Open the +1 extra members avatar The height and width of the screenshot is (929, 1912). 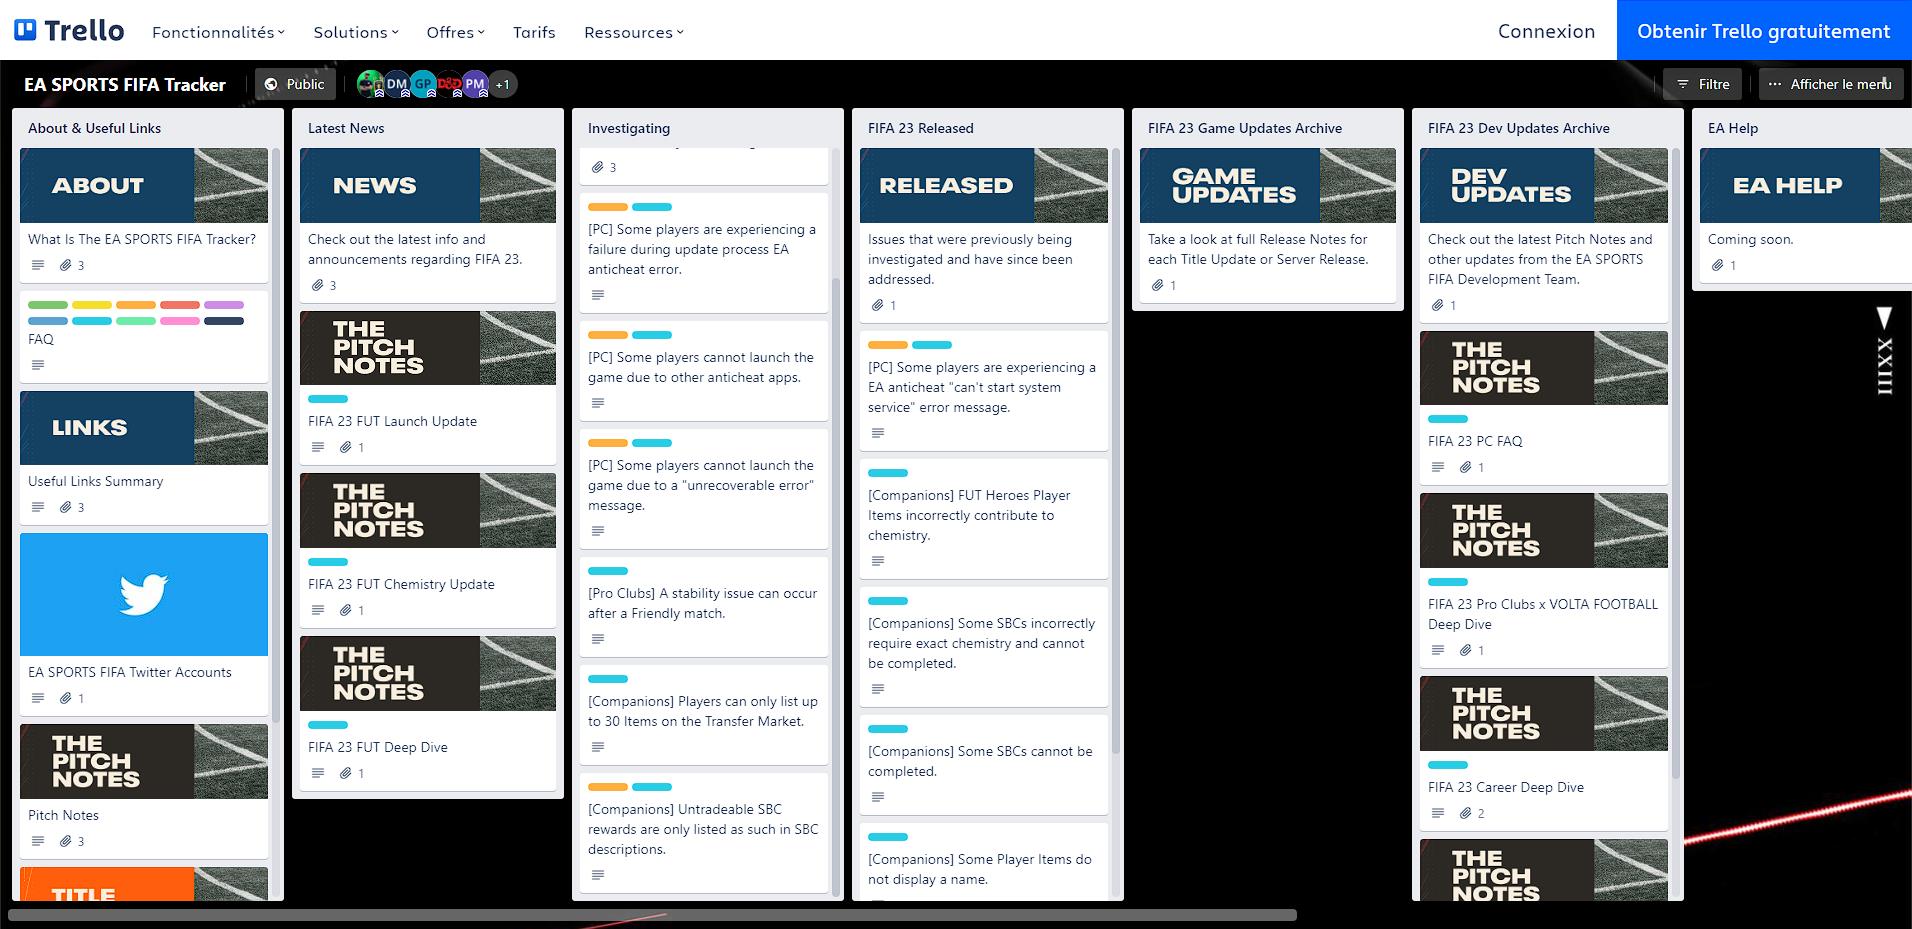[503, 84]
